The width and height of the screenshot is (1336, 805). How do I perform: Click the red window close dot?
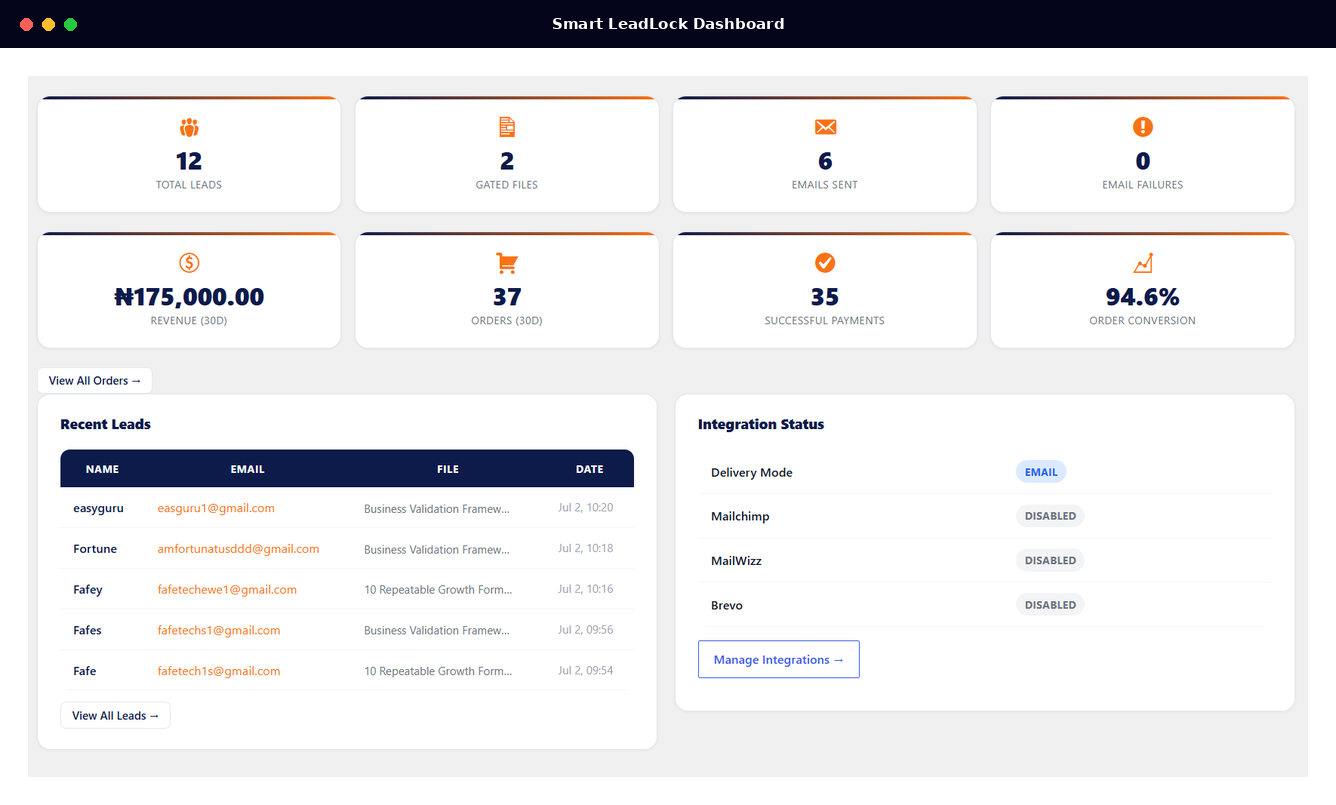[26, 24]
